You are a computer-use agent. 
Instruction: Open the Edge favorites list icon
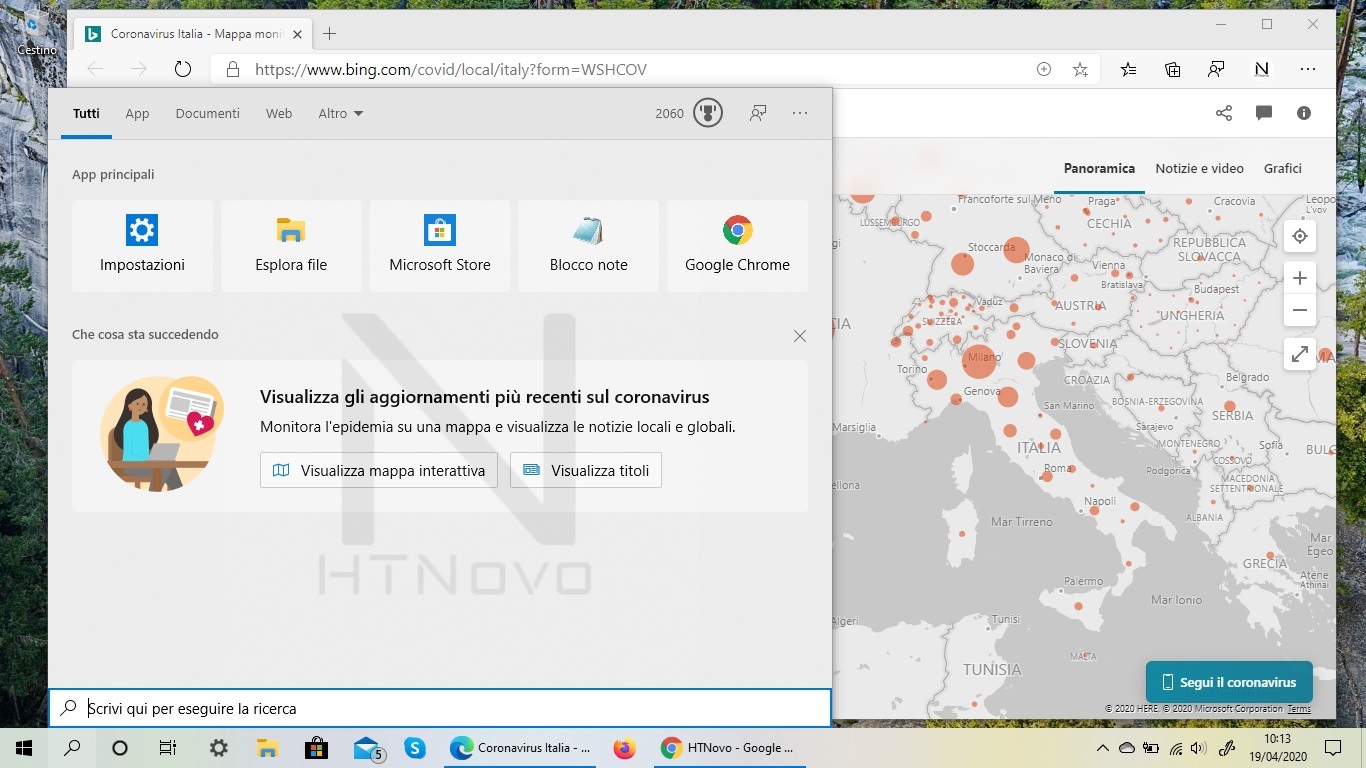point(1128,69)
